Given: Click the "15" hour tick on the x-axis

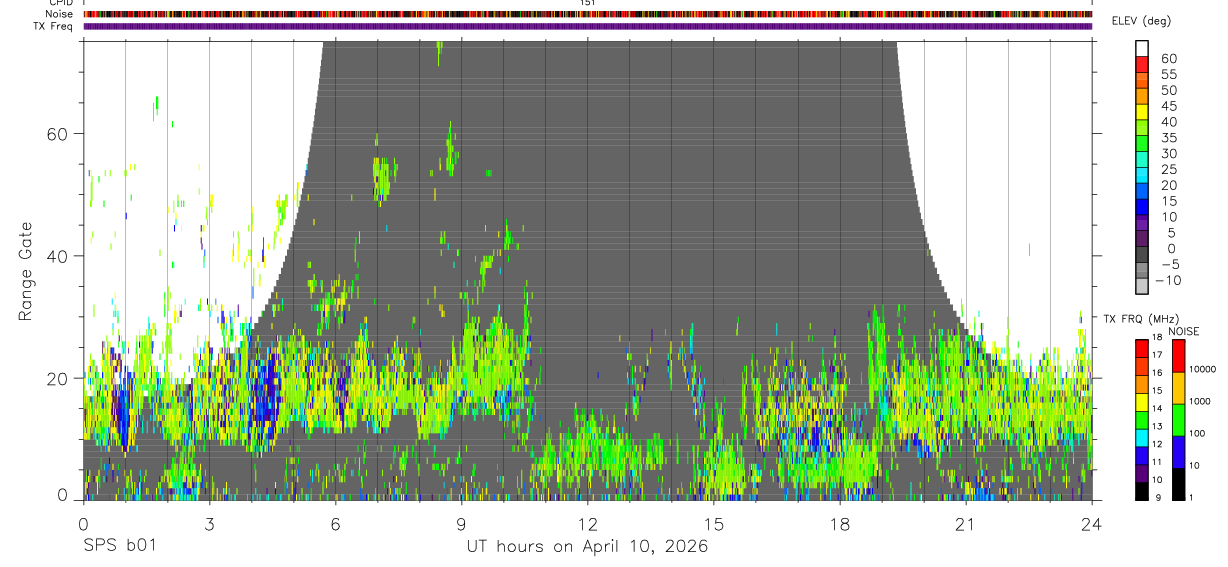Looking at the screenshot, I should [713, 524].
